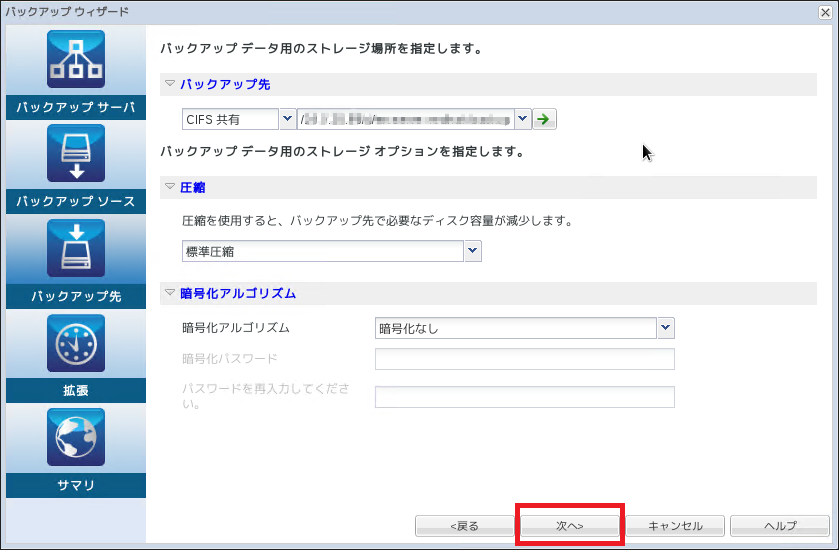Select the Backup Destination disk icon
Image resolution: width=839 pixels, height=550 pixels.
pyautogui.click(x=75, y=248)
